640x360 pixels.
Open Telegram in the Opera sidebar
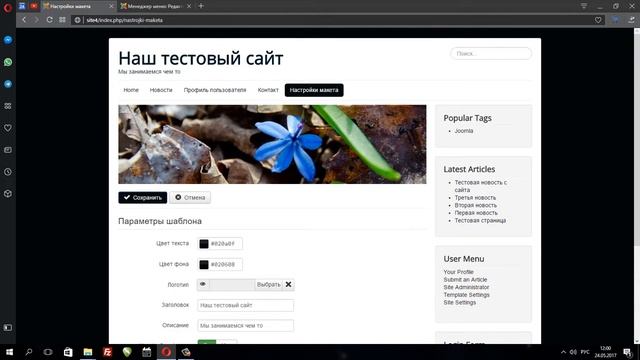coord(8,84)
